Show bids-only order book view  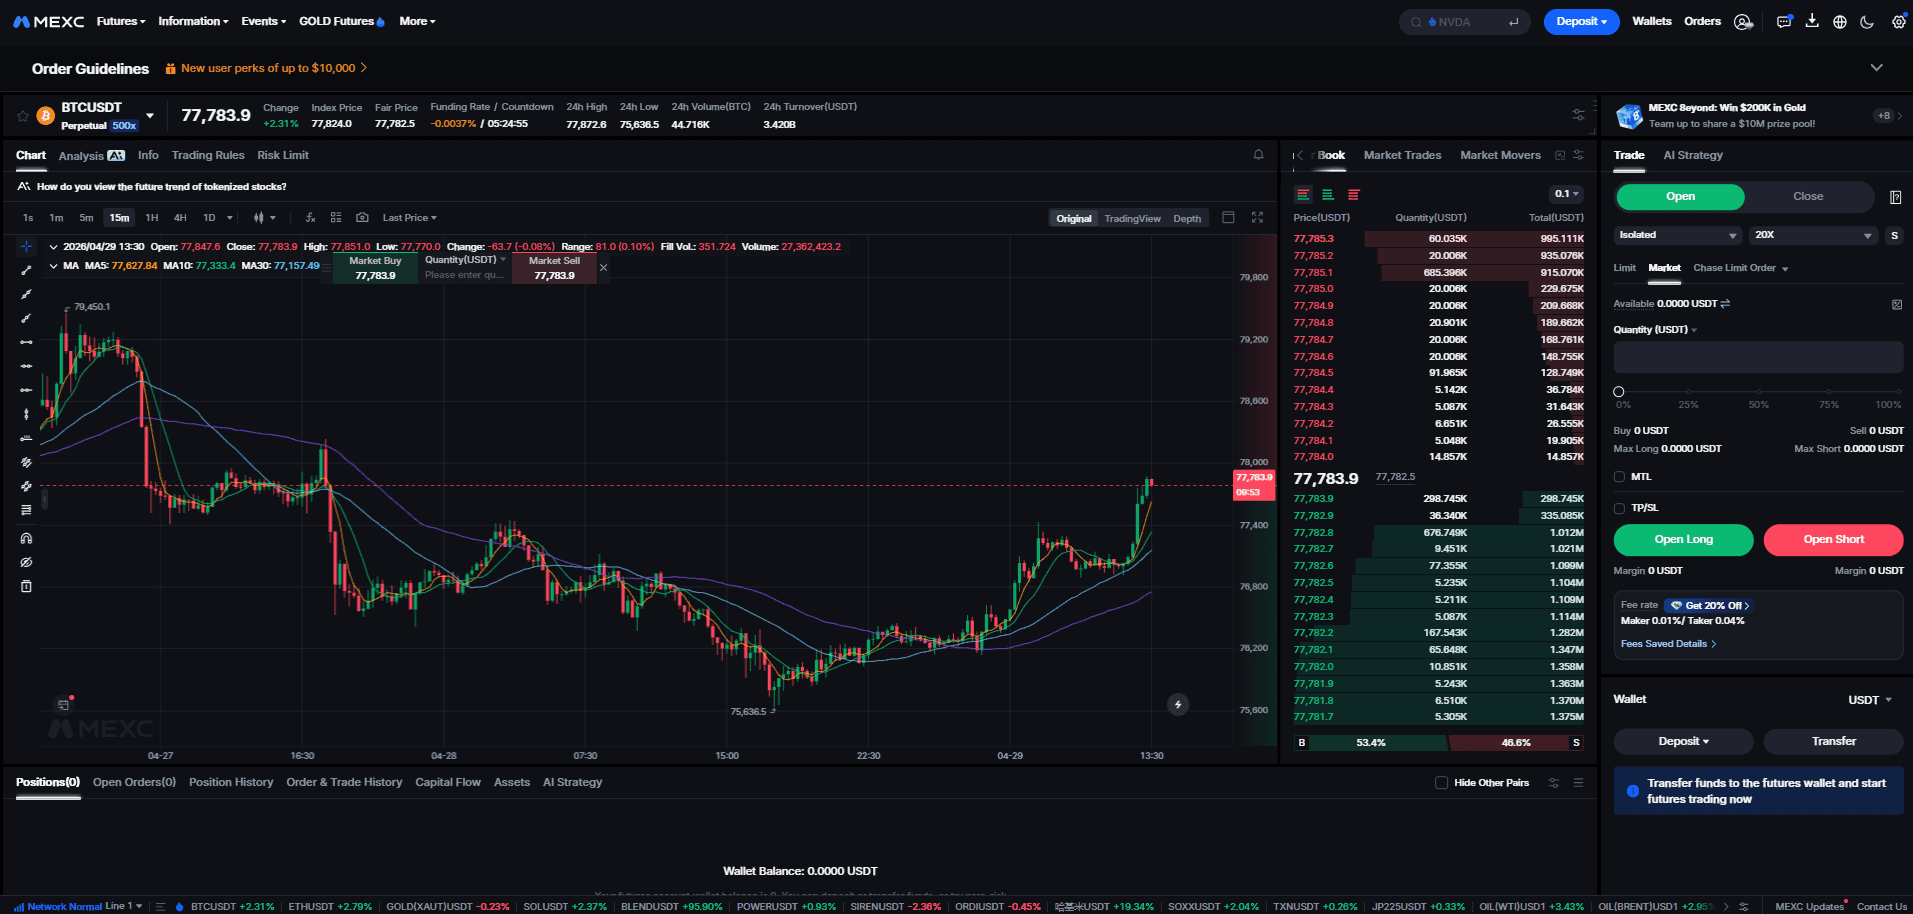(x=1328, y=195)
